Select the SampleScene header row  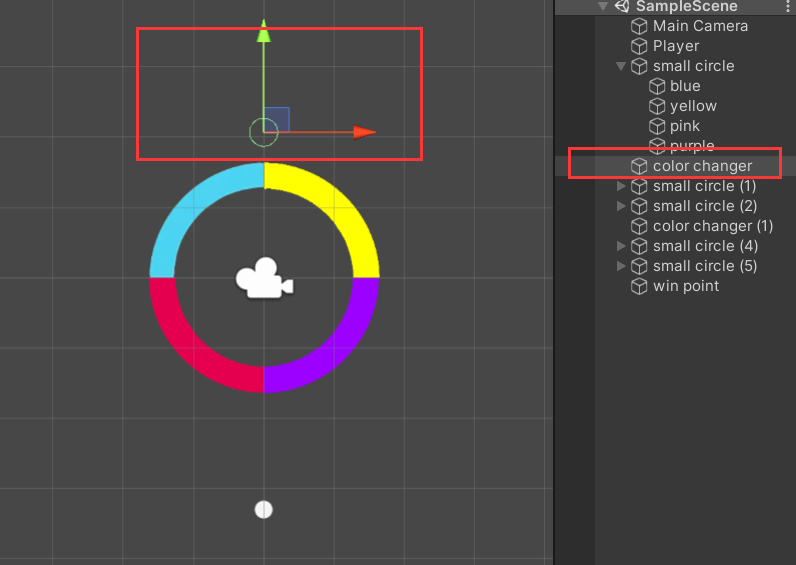(x=675, y=7)
